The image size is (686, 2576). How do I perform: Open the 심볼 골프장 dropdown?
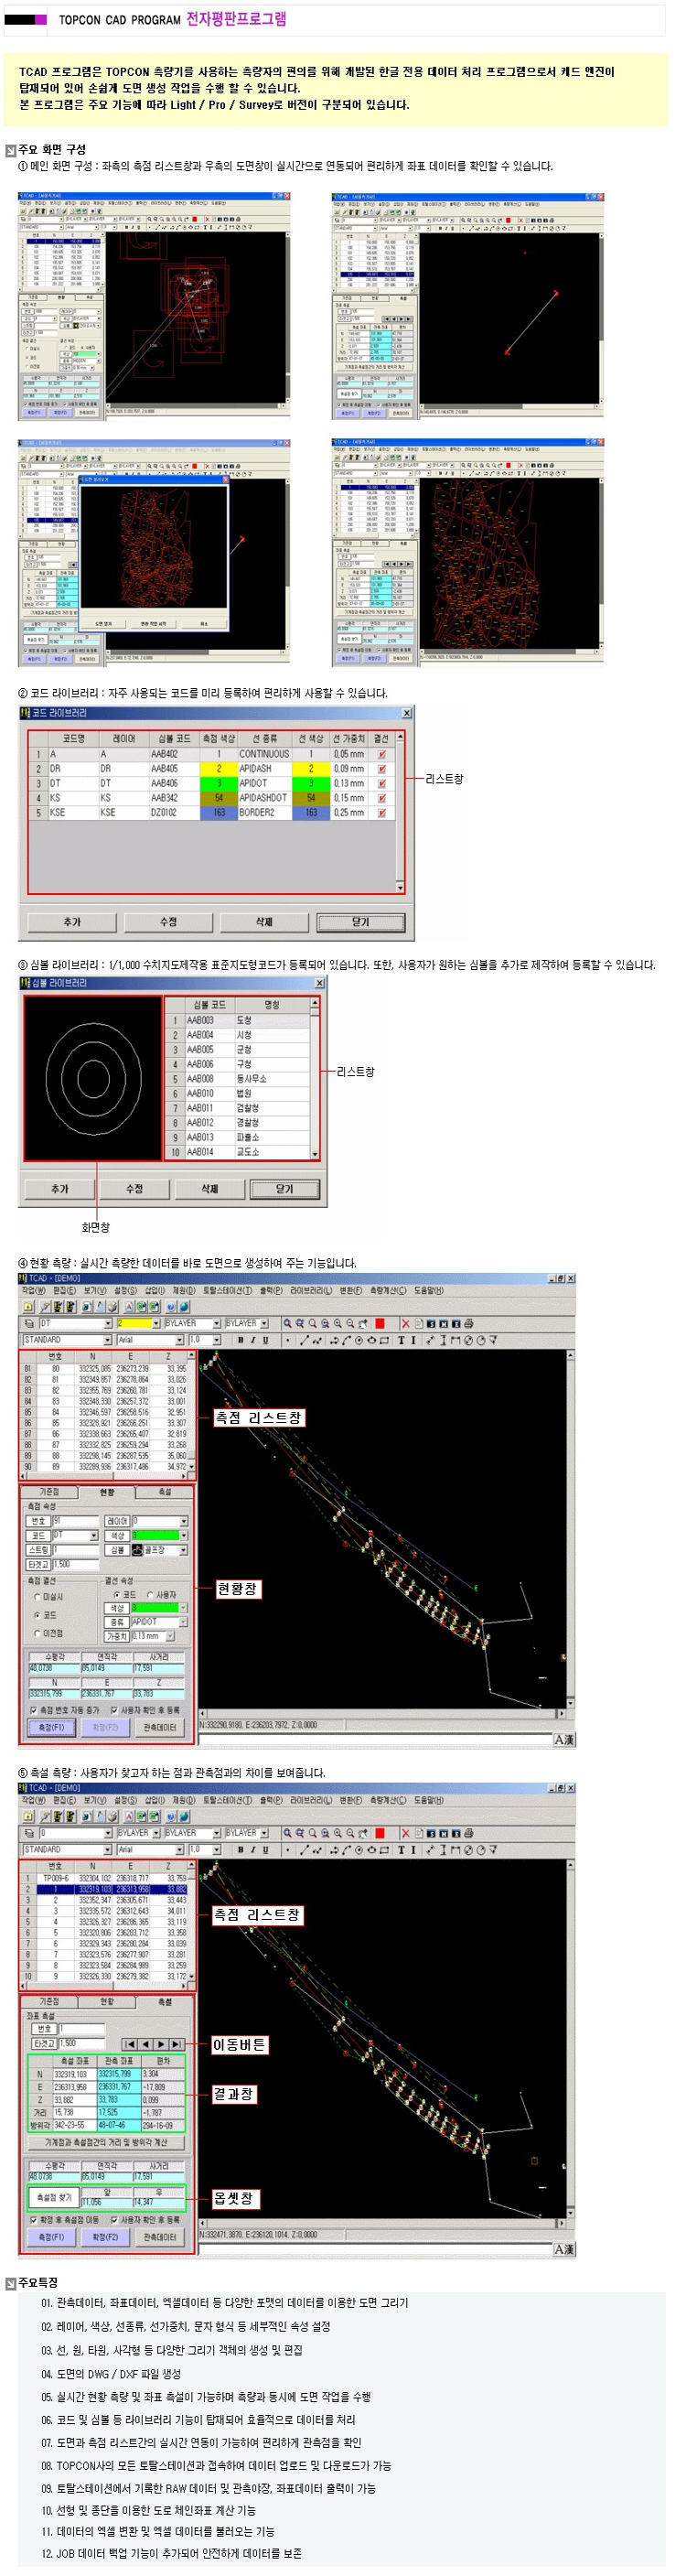(183, 1550)
